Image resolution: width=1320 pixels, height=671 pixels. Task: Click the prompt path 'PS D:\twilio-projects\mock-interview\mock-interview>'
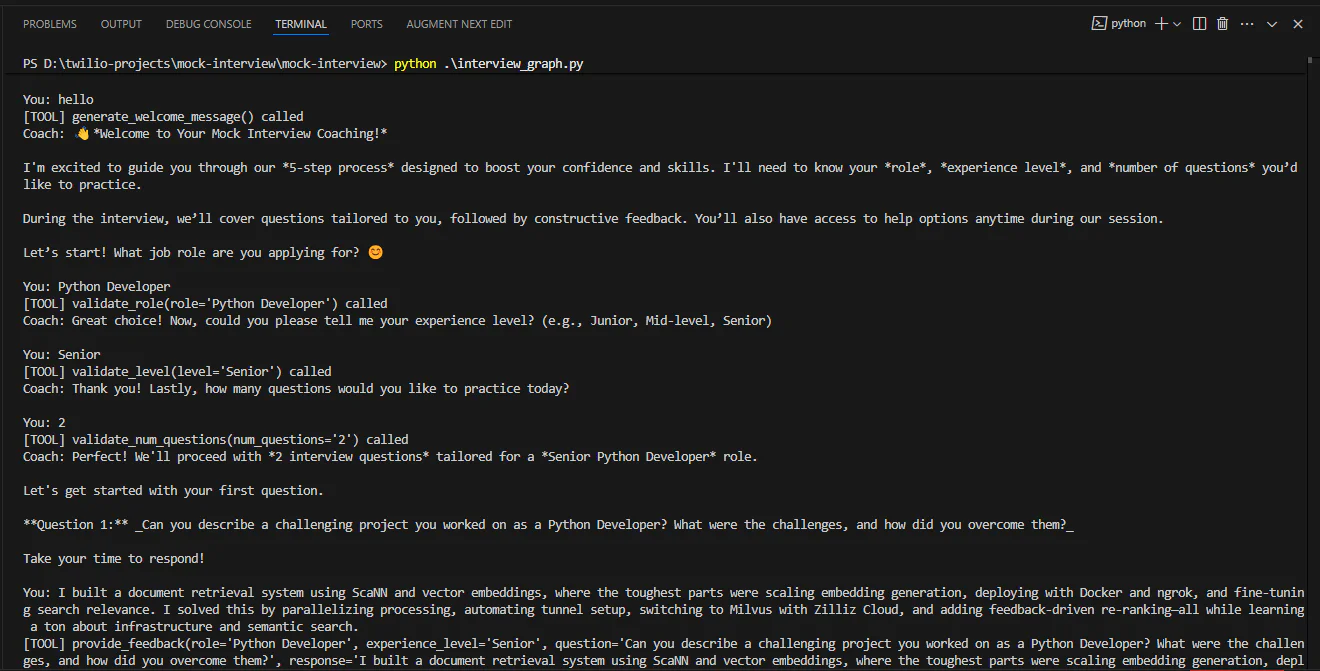[x=205, y=64]
